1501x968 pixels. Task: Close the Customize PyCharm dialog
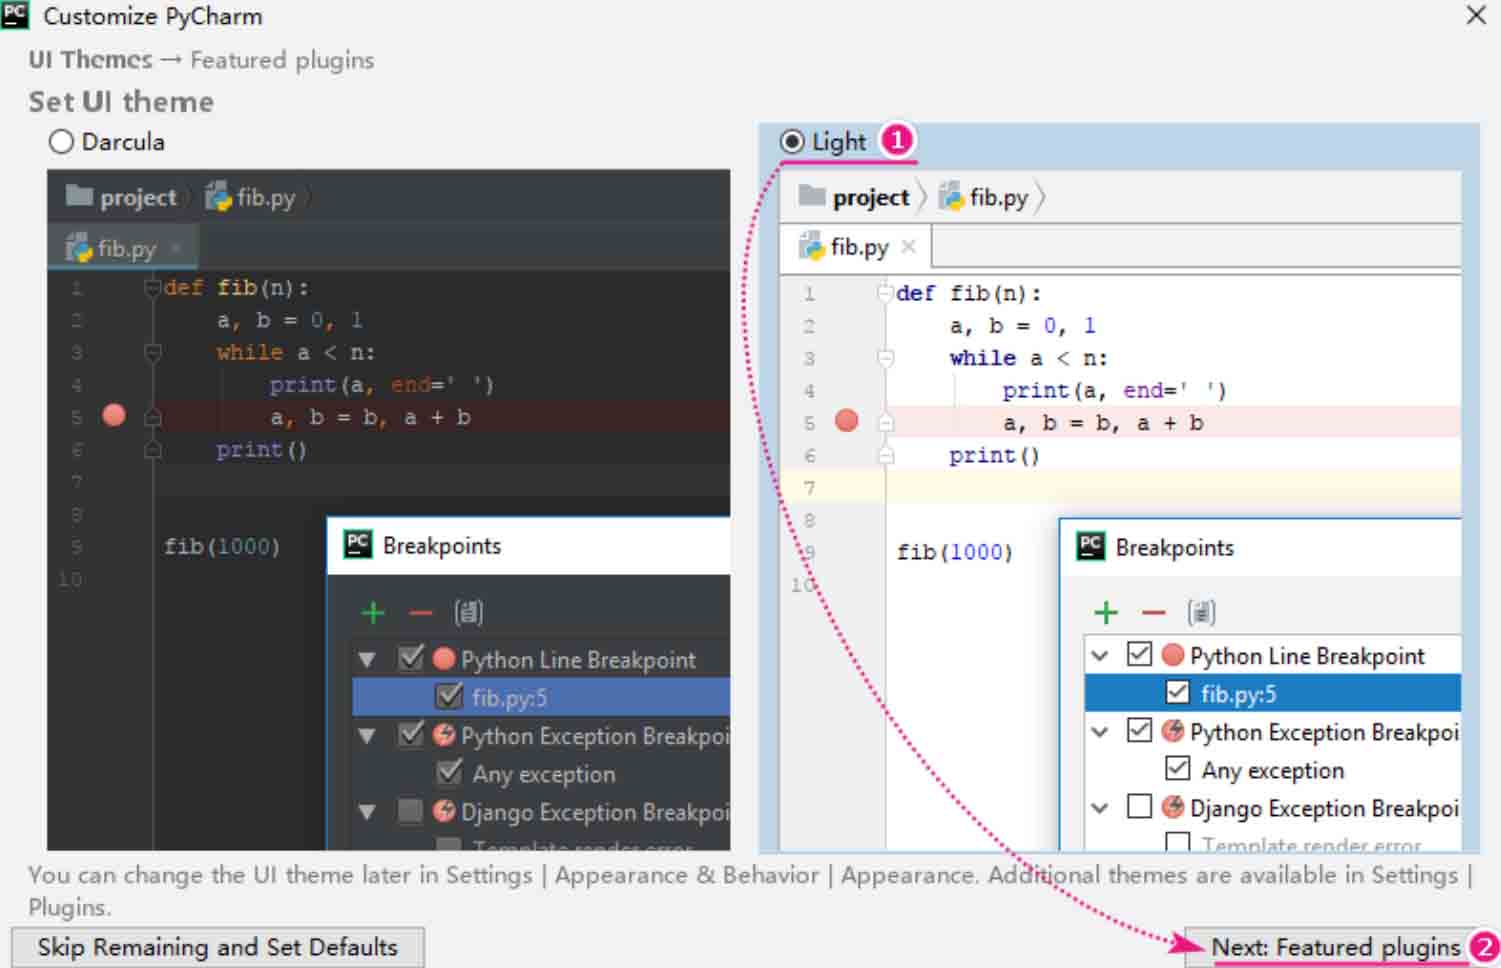(x=1476, y=16)
